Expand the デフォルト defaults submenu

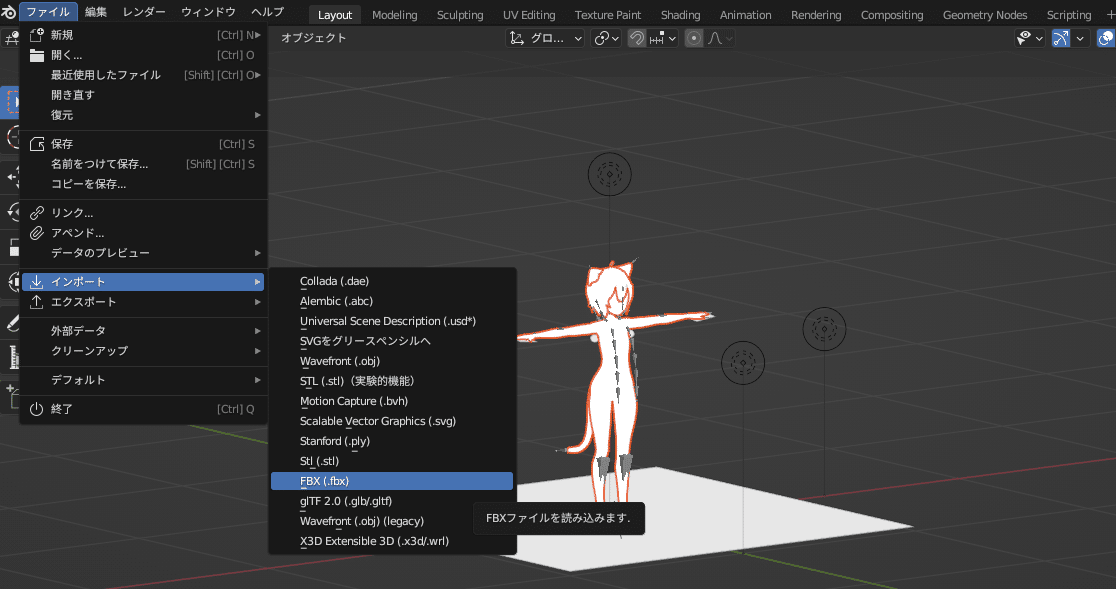pos(144,380)
